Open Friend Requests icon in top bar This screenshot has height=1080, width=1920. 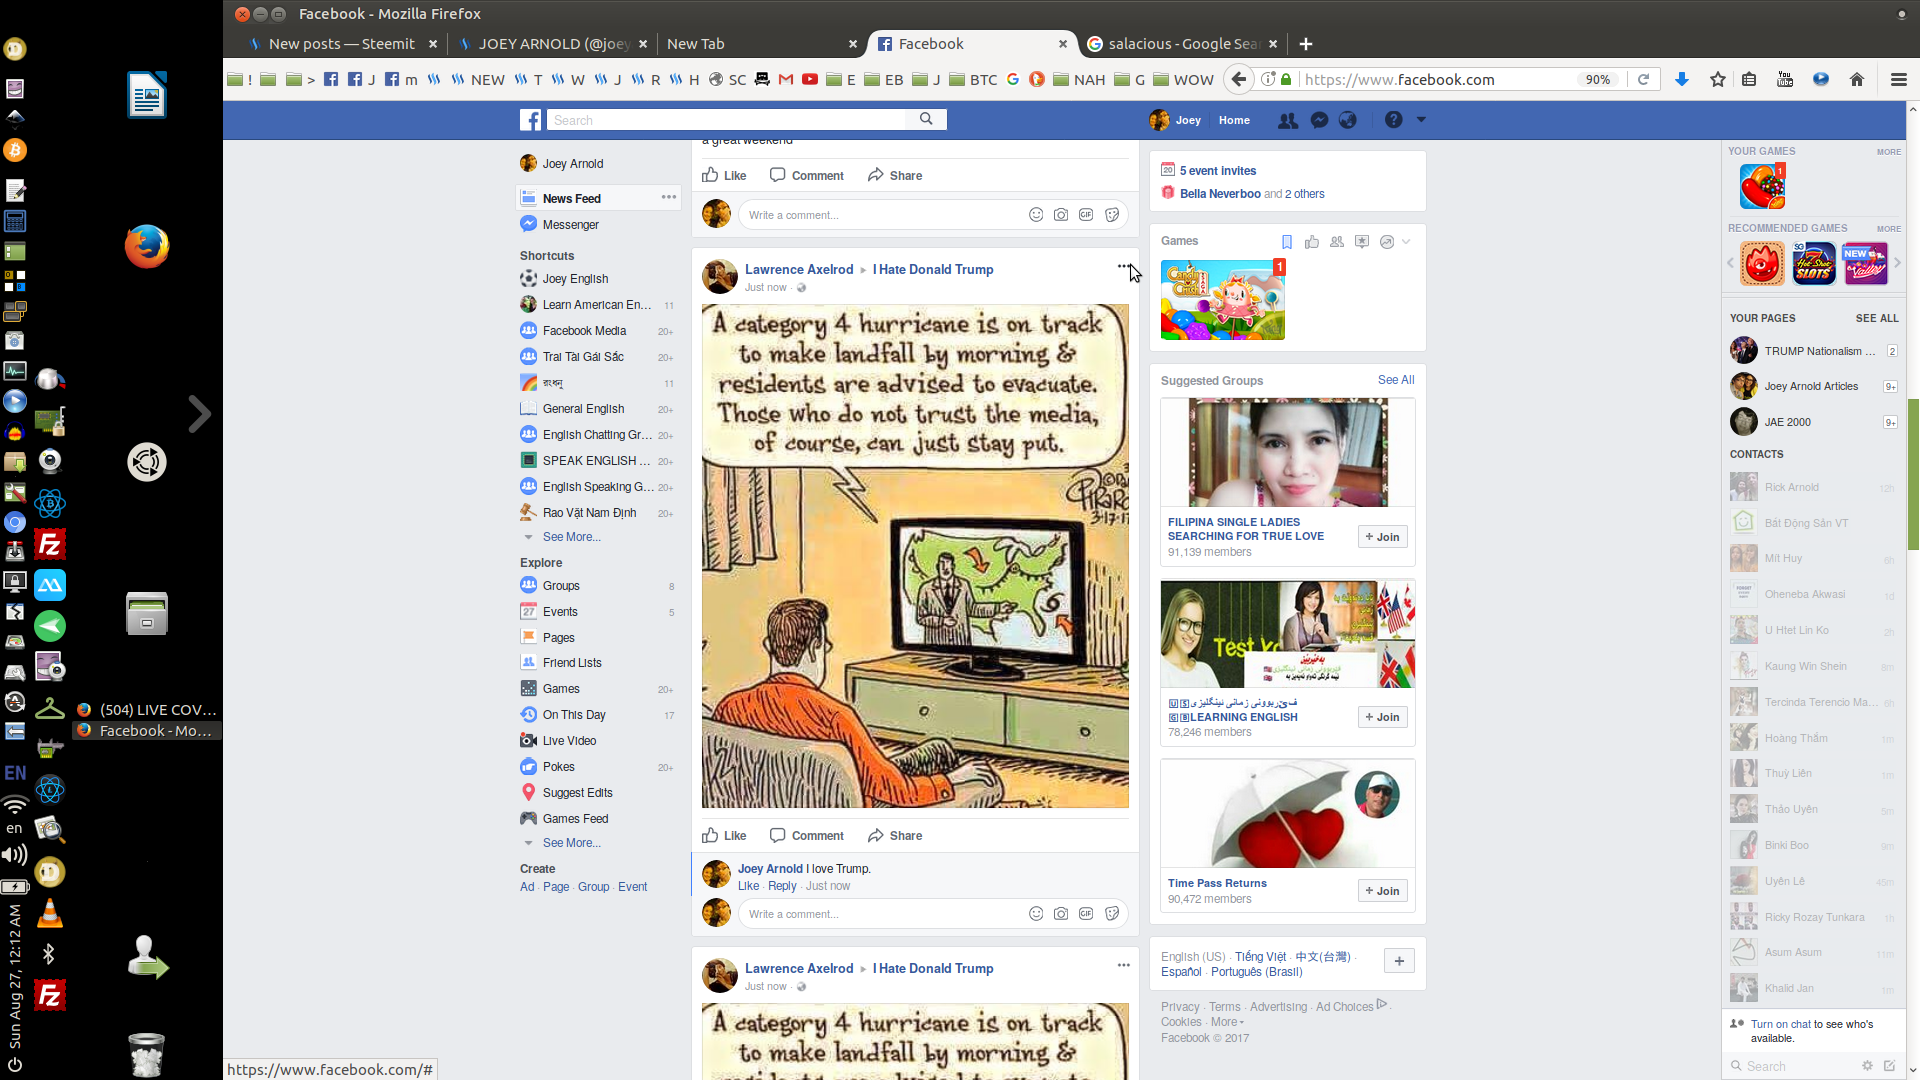(1288, 120)
